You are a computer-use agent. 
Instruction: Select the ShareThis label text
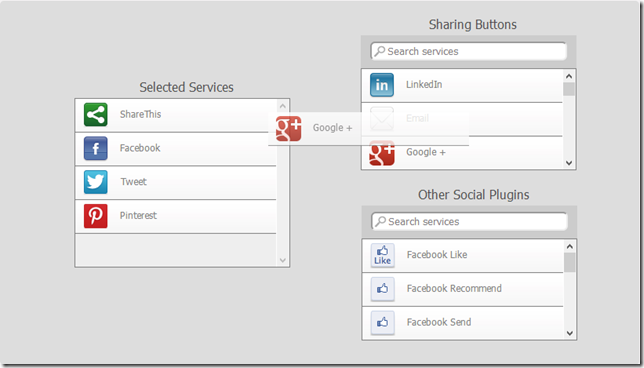coord(140,114)
